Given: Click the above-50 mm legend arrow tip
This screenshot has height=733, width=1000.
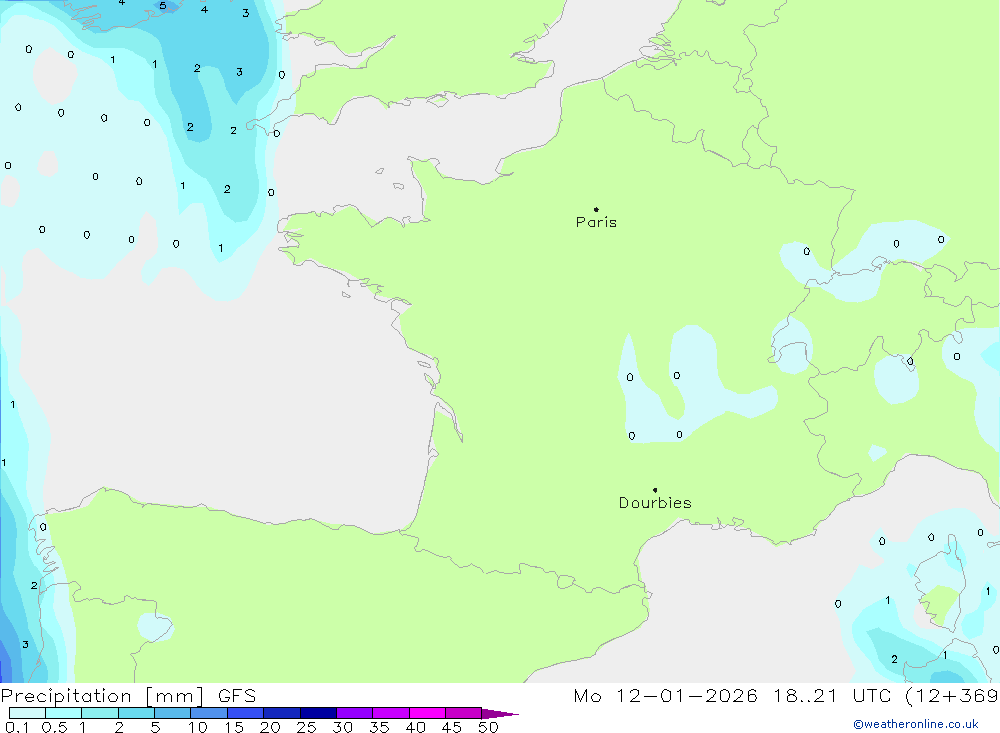Looking at the screenshot, I should [501, 714].
